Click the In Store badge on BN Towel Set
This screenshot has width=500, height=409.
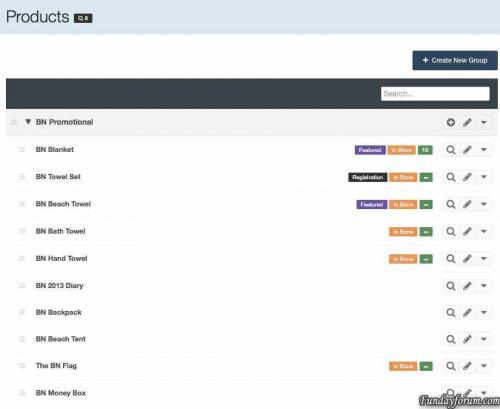pyautogui.click(x=403, y=177)
